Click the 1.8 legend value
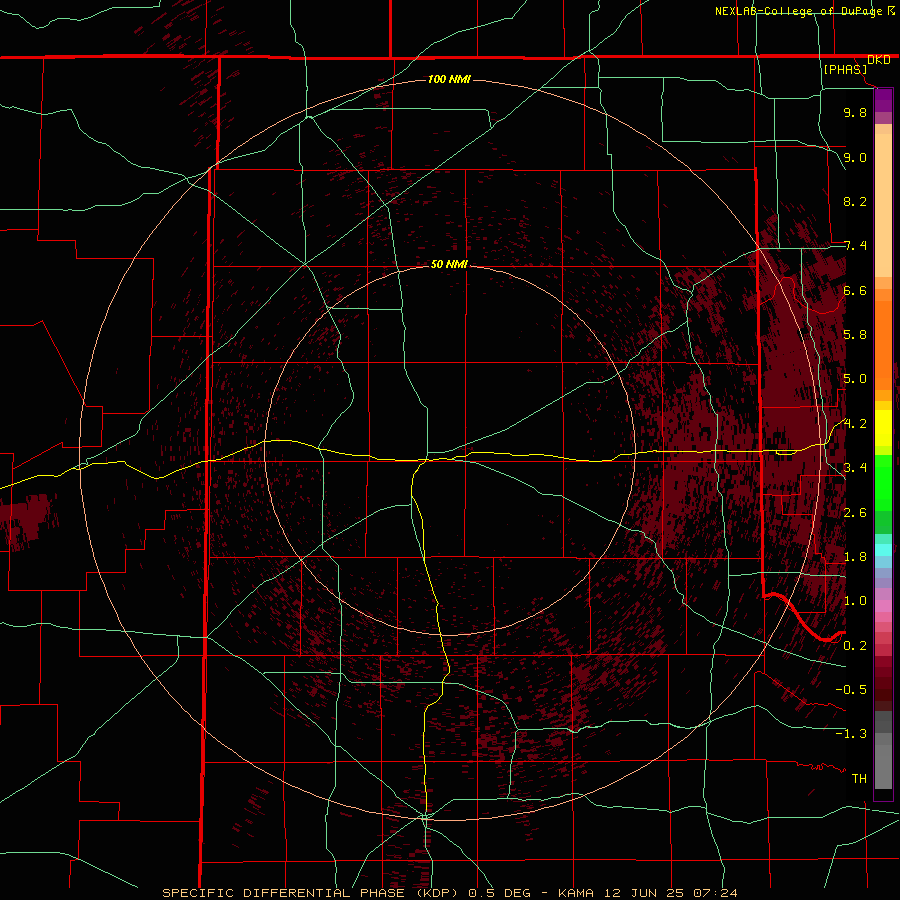Image resolution: width=900 pixels, height=900 pixels. pyautogui.click(x=855, y=557)
